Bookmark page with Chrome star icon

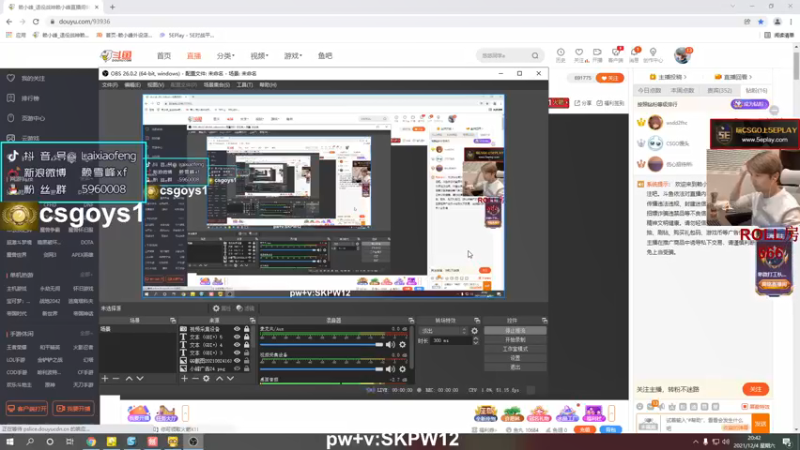tap(761, 21)
